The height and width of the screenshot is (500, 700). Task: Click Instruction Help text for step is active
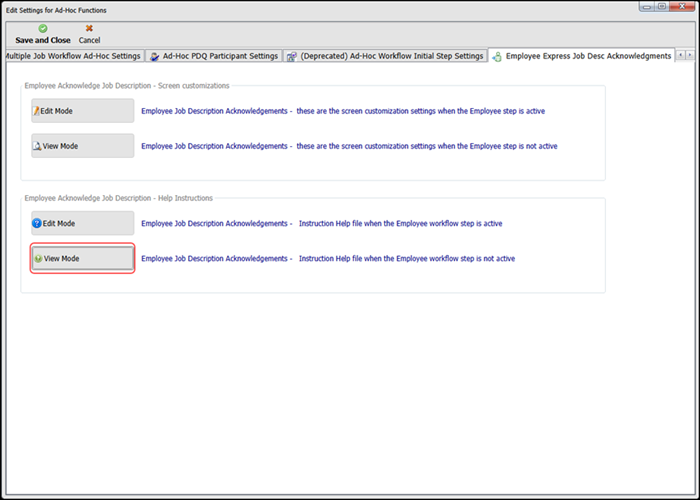(x=325, y=223)
